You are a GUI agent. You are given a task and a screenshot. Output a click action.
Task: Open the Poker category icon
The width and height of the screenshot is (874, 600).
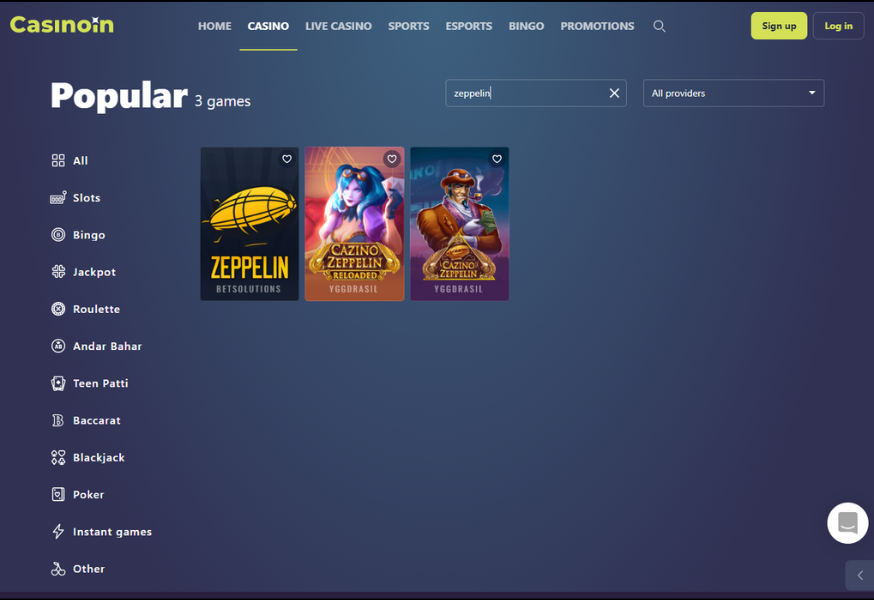[58, 495]
